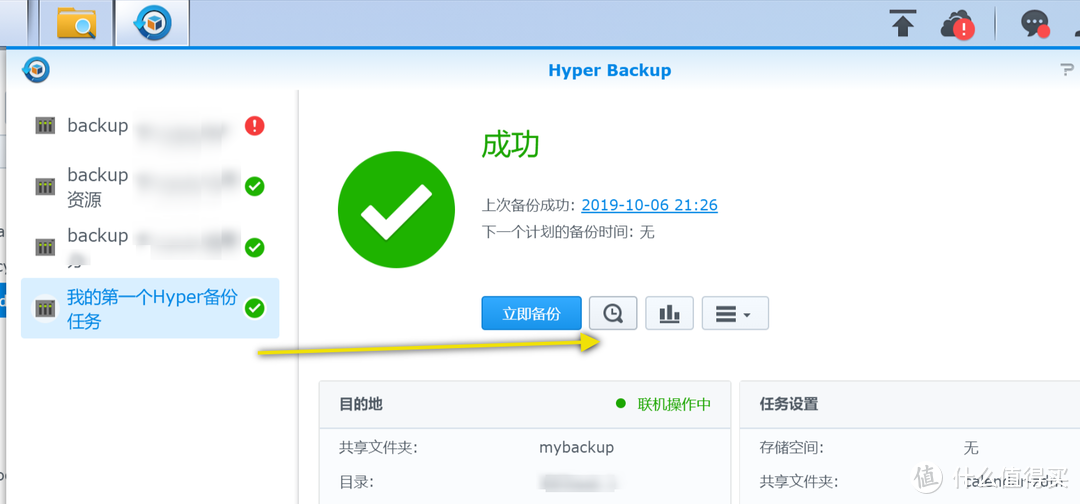This screenshot has width=1080, height=504.
Task: Open File Station from the taskbar
Action: click(x=76, y=23)
